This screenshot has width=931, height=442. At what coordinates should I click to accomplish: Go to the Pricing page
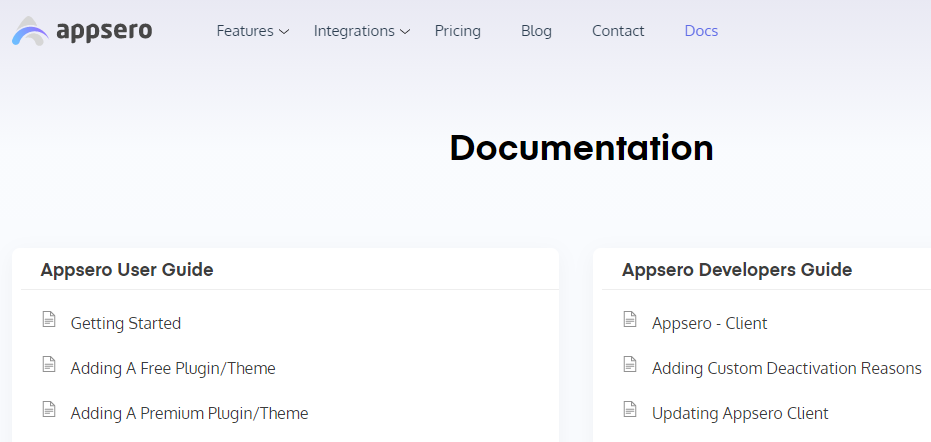[x=458, y=31]
